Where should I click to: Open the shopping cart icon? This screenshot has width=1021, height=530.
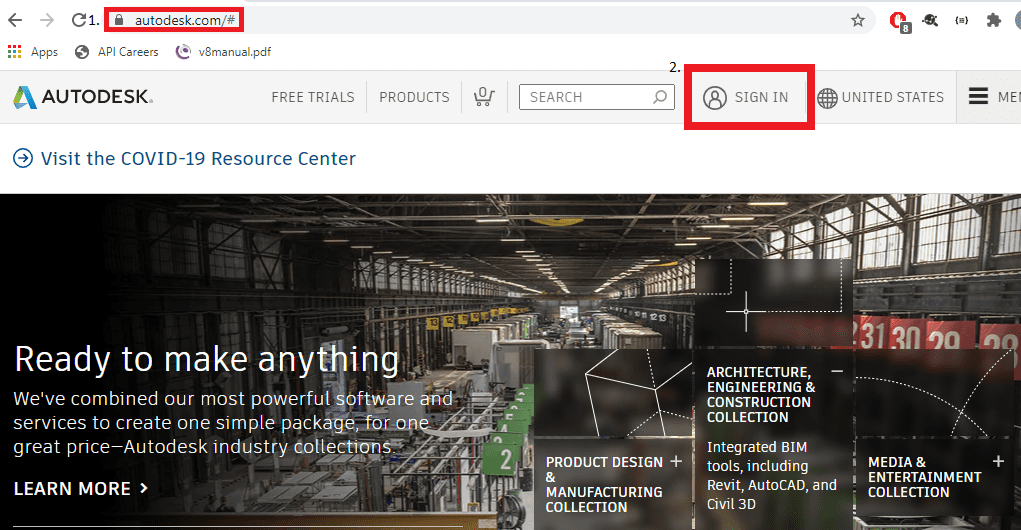pyautogui.click(x=483, y=97)
